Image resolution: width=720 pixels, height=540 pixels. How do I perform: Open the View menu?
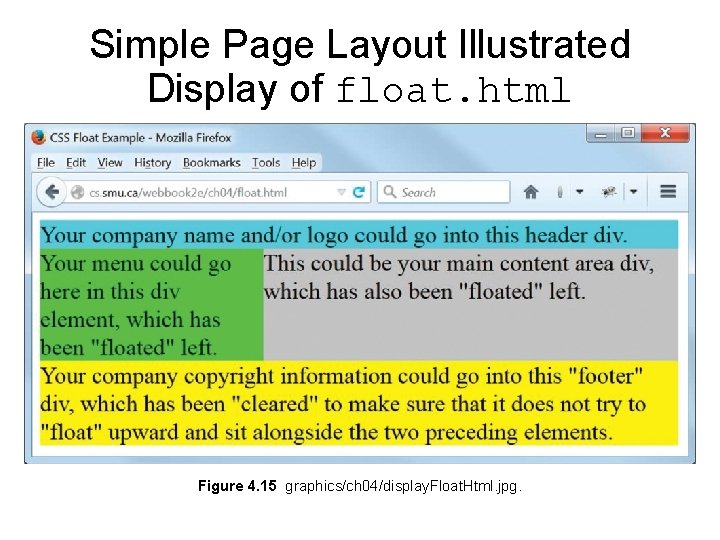tap(110, 163)
